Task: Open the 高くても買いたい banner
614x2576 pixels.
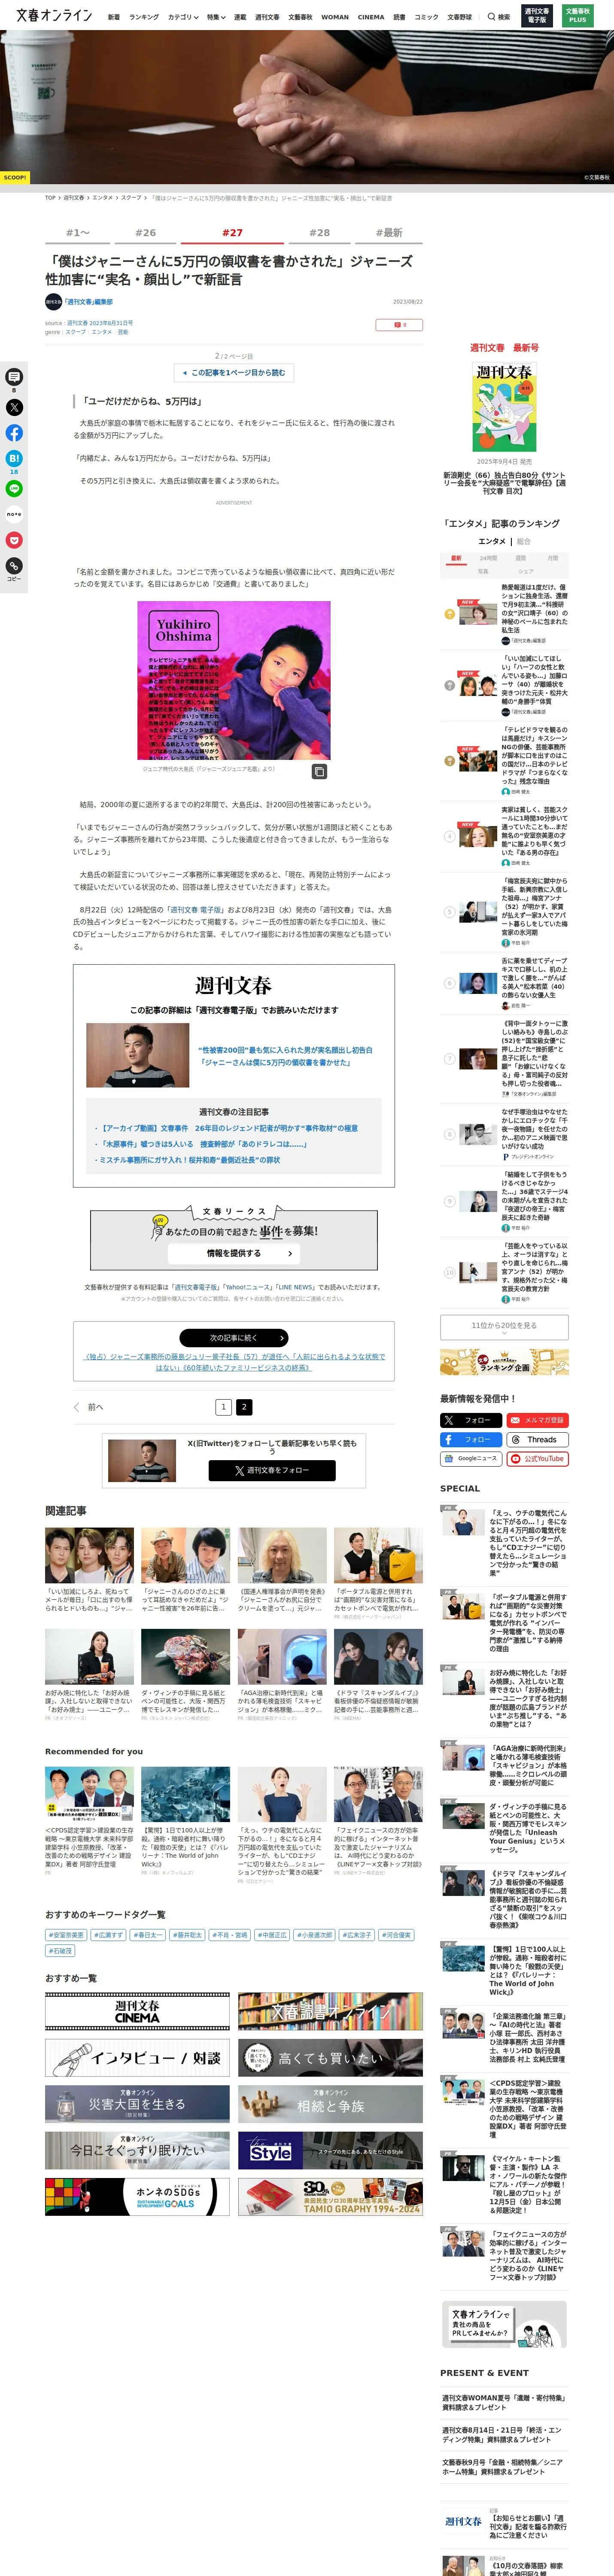Action: pos(330,2057)
